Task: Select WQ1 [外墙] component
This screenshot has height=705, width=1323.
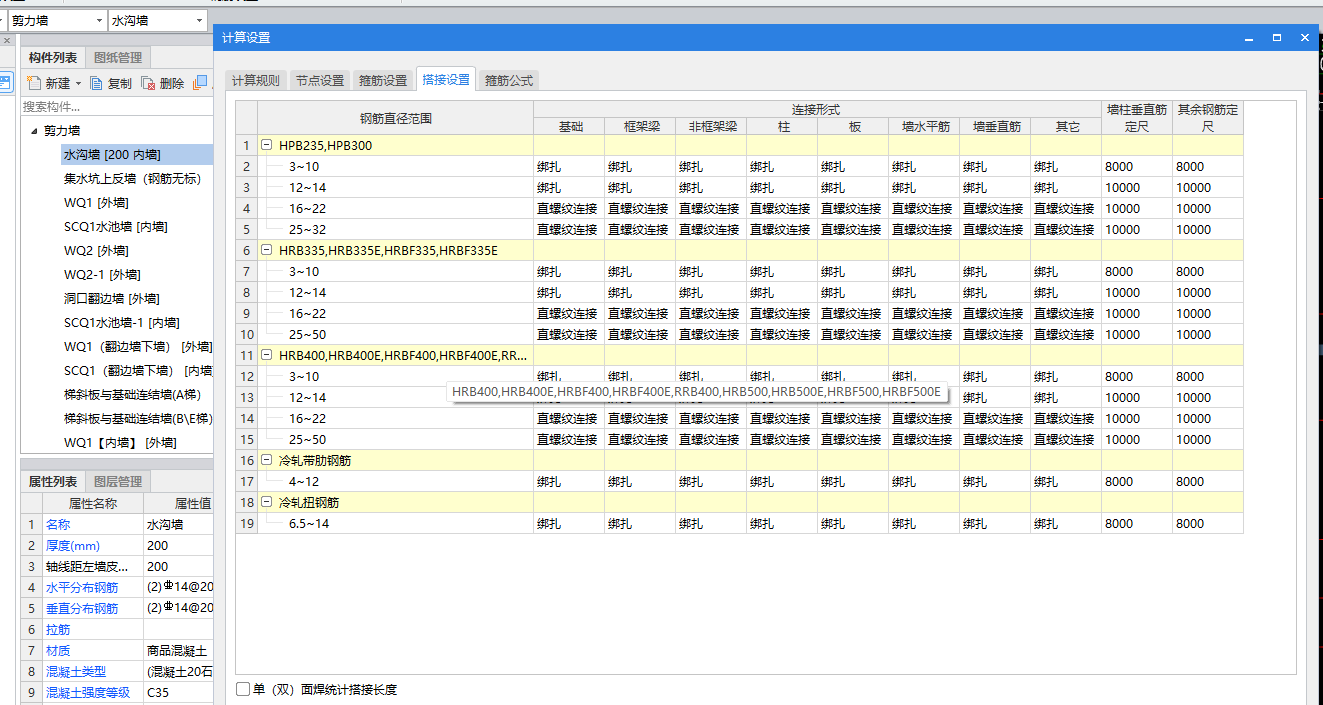Action: pyautogui.click(x=95, y=203)
